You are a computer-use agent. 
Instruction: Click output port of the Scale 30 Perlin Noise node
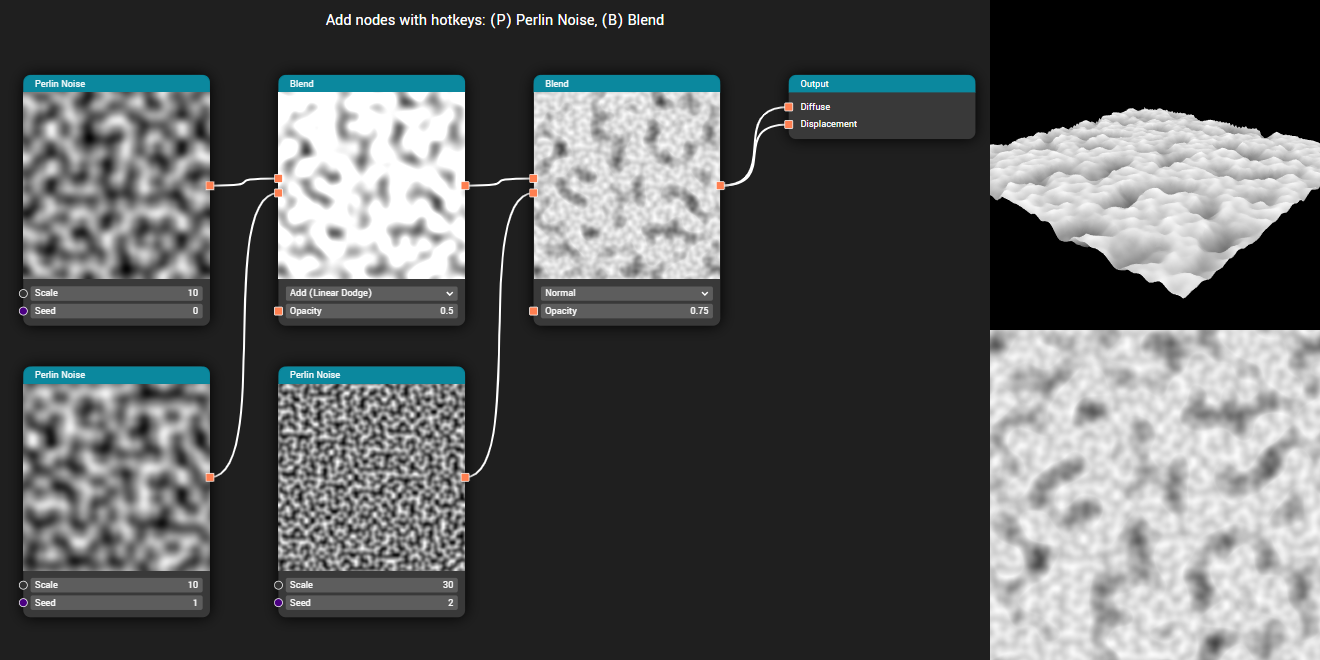tap(465, 477)
